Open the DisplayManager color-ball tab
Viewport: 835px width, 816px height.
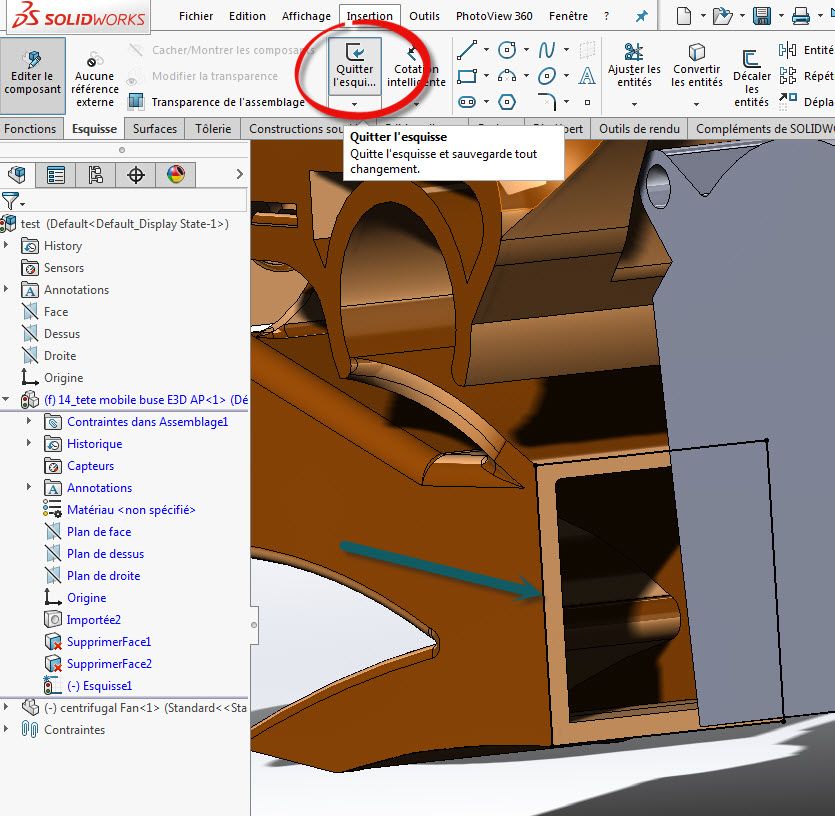176,175
